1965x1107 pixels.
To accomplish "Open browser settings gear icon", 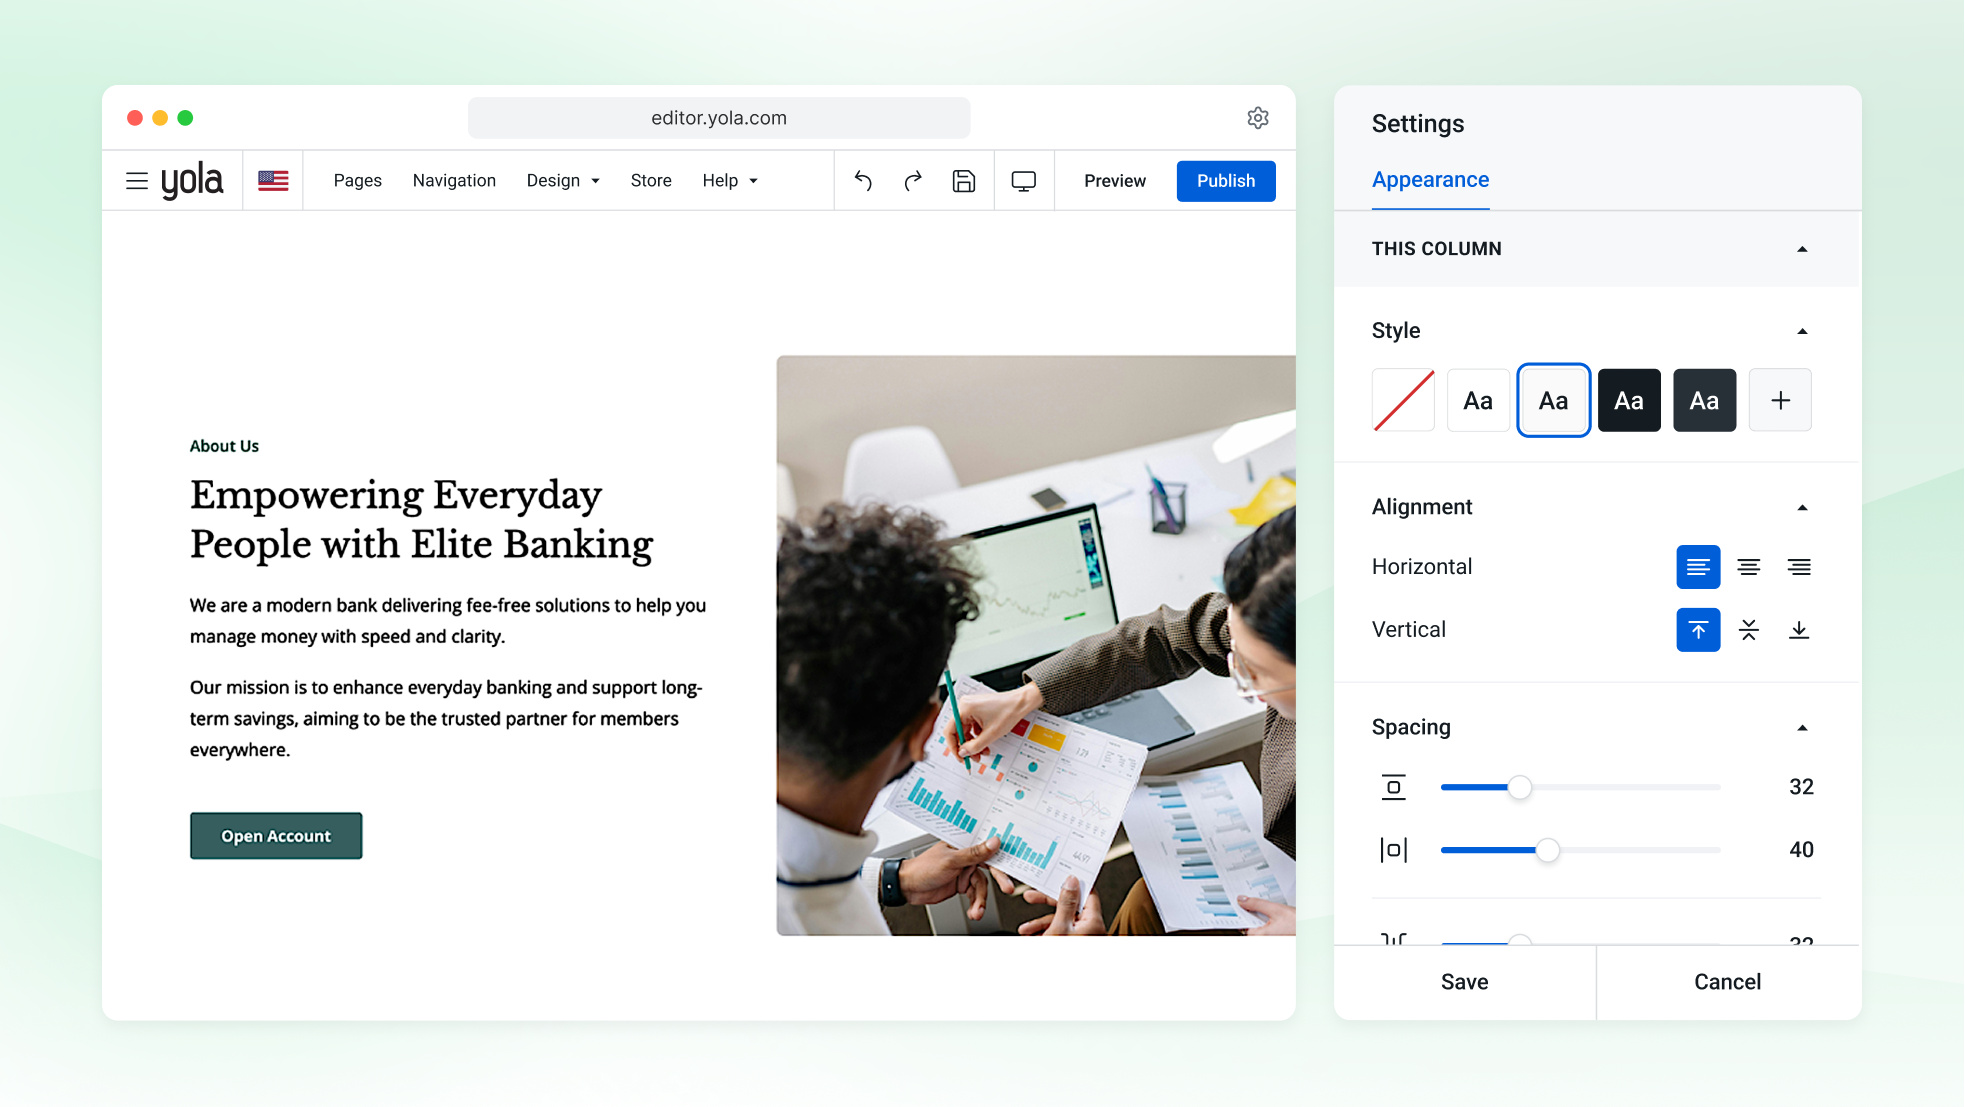I will tap(1258, 118).
